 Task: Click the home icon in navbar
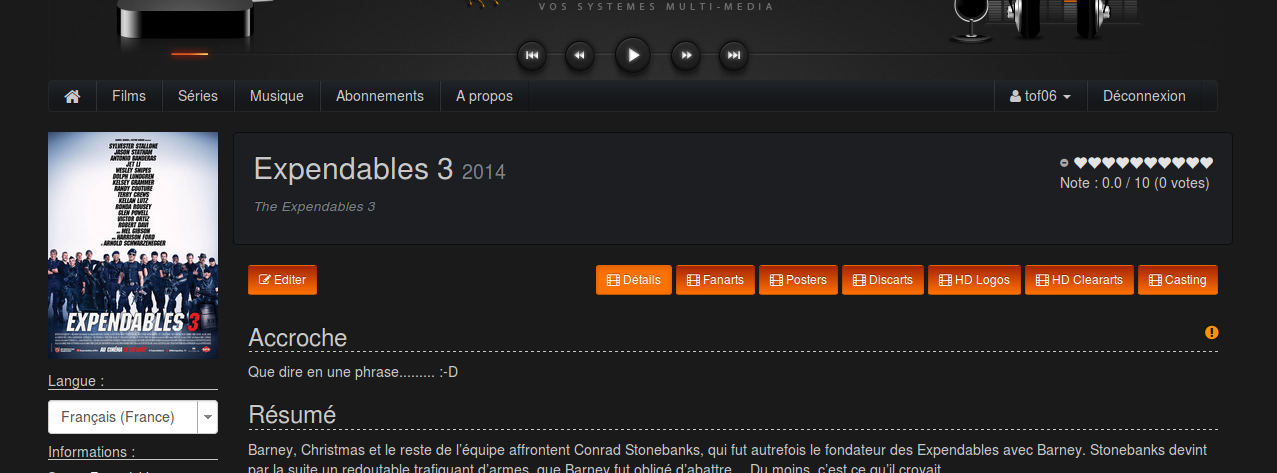point(72,96)
